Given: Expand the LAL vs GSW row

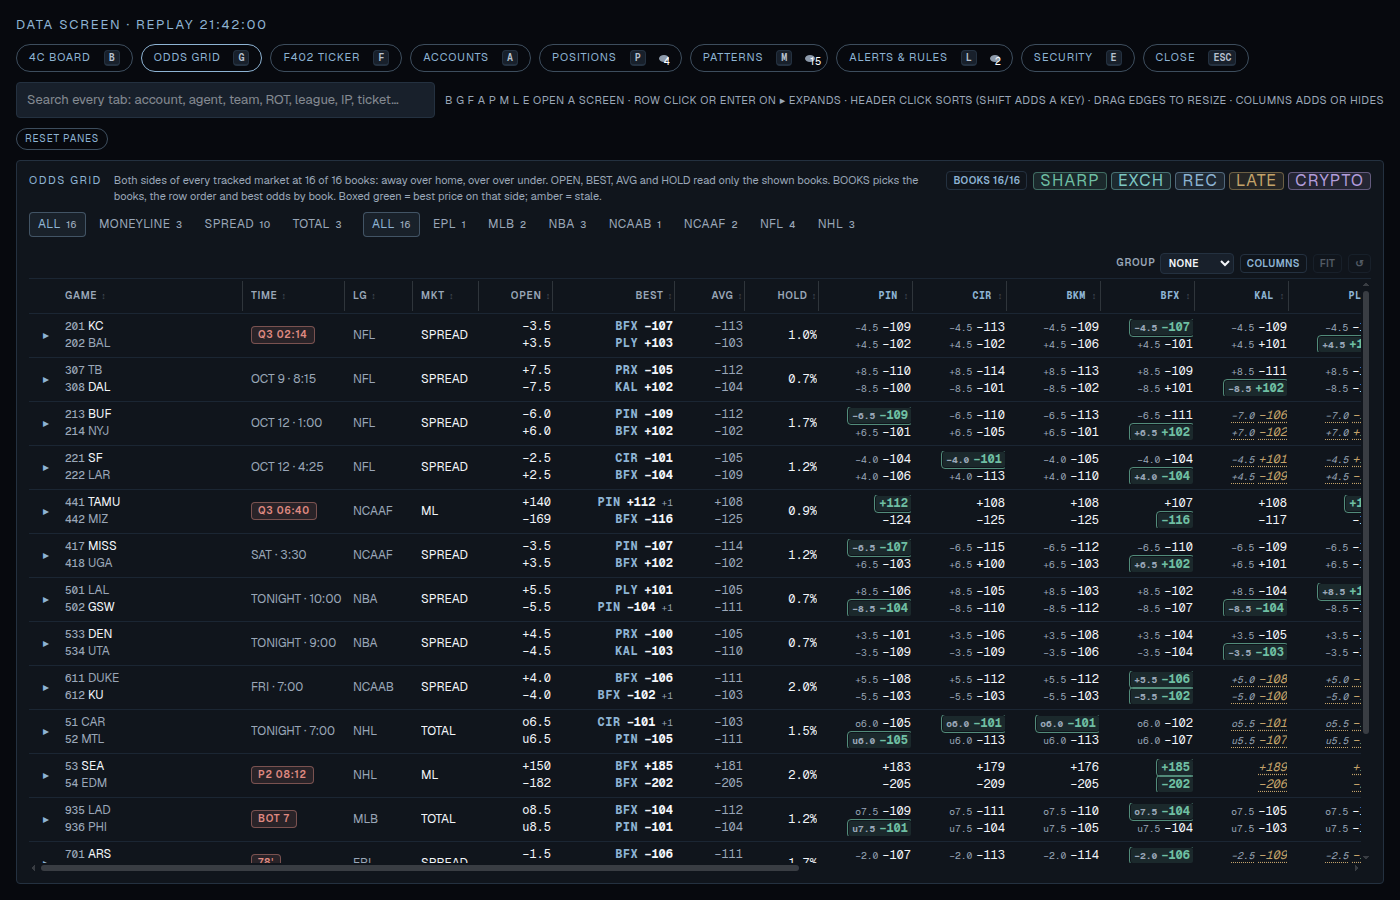Looking at the screenshot, I should (x=45, y=600).
